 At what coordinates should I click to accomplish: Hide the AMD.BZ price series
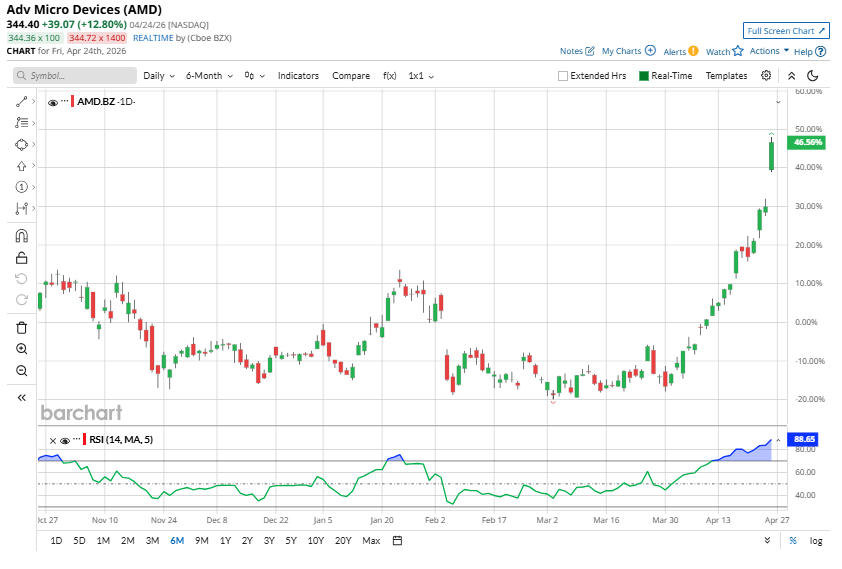[53, 101]
